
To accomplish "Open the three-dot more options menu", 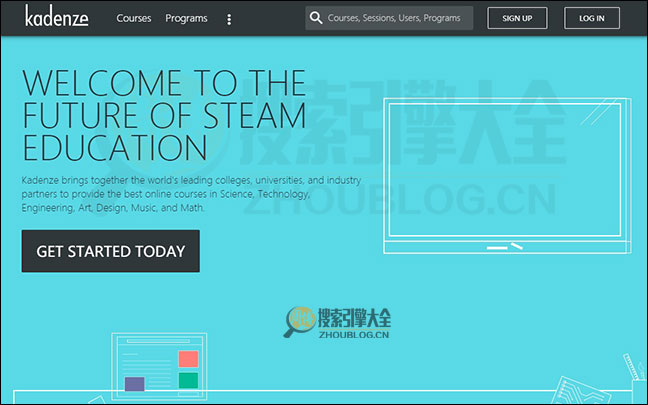I will pyautogui.click(x=229, y=19).
